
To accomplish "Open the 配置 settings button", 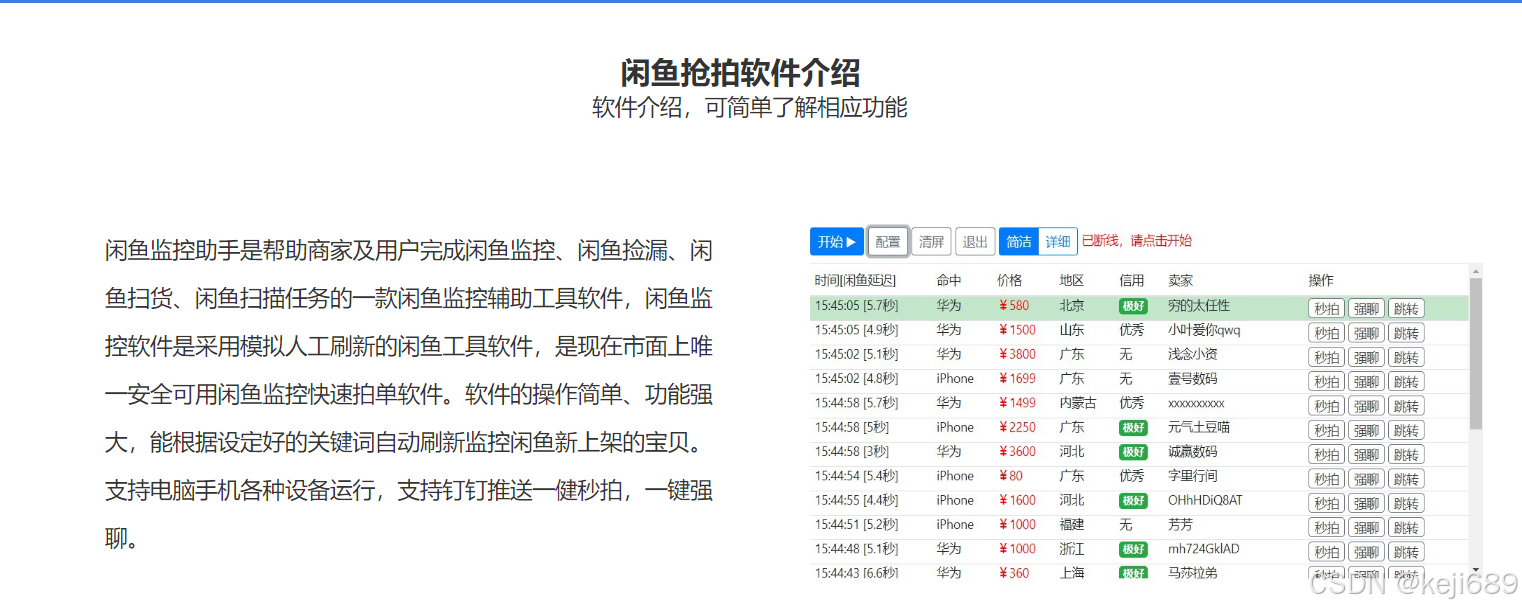I will [x=888, y=241].
